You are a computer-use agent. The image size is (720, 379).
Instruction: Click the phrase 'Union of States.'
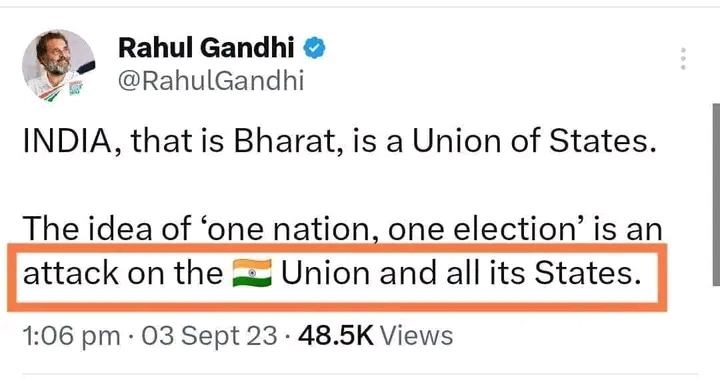pos(534,141)
